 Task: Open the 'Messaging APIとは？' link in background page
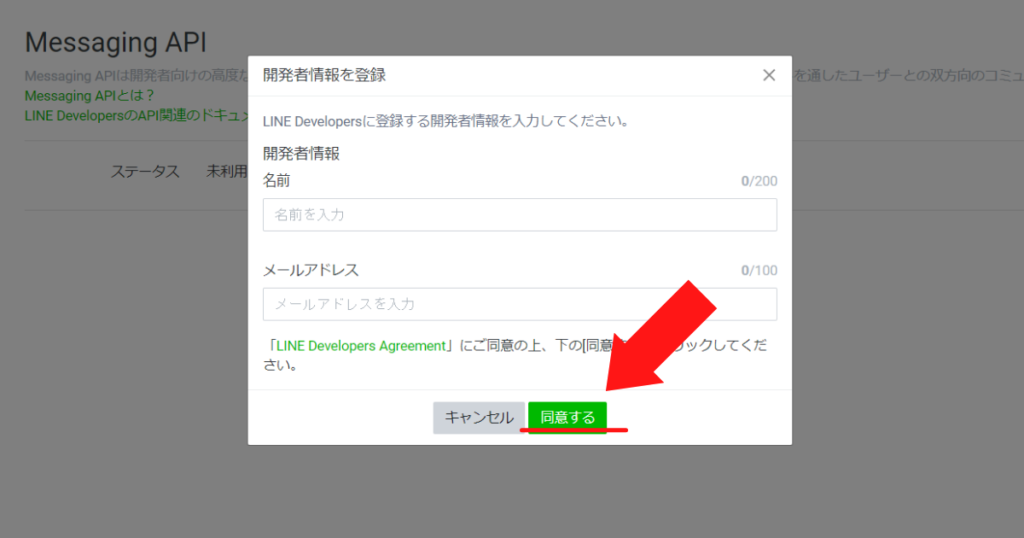[89, 96]
